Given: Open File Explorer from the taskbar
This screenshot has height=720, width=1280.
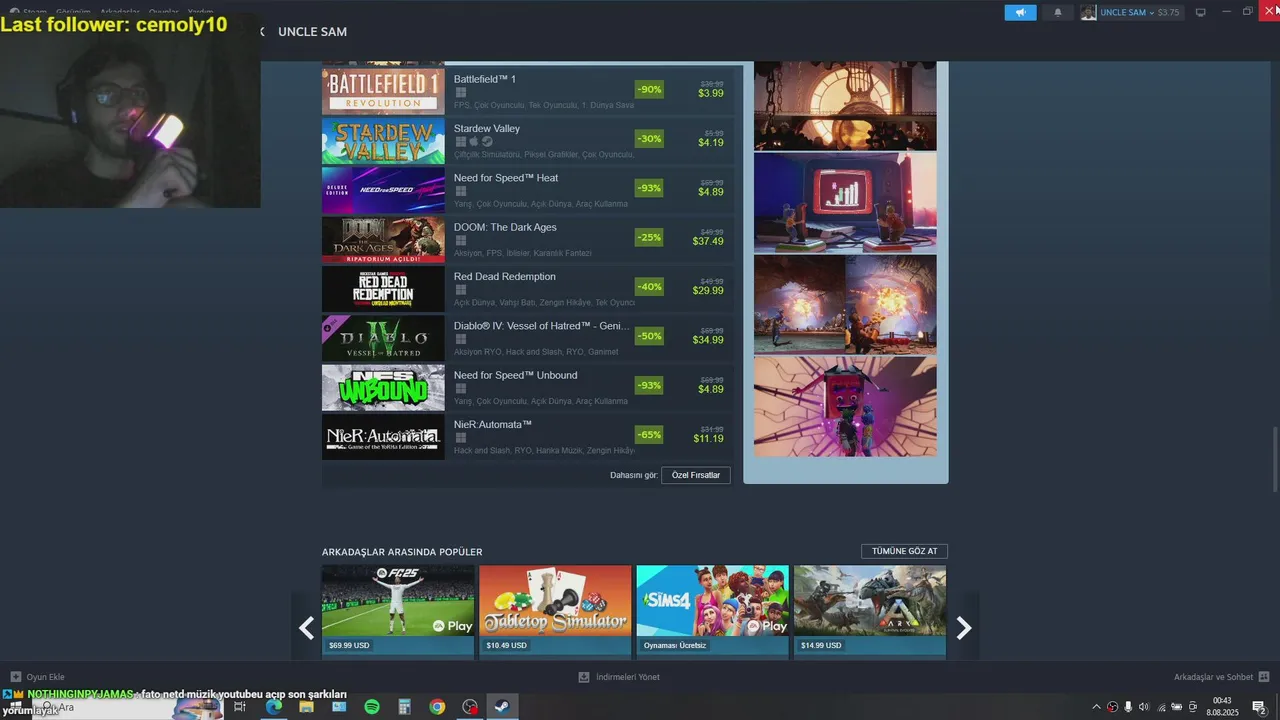Looking at the screenshot, I should coord(306,707).
